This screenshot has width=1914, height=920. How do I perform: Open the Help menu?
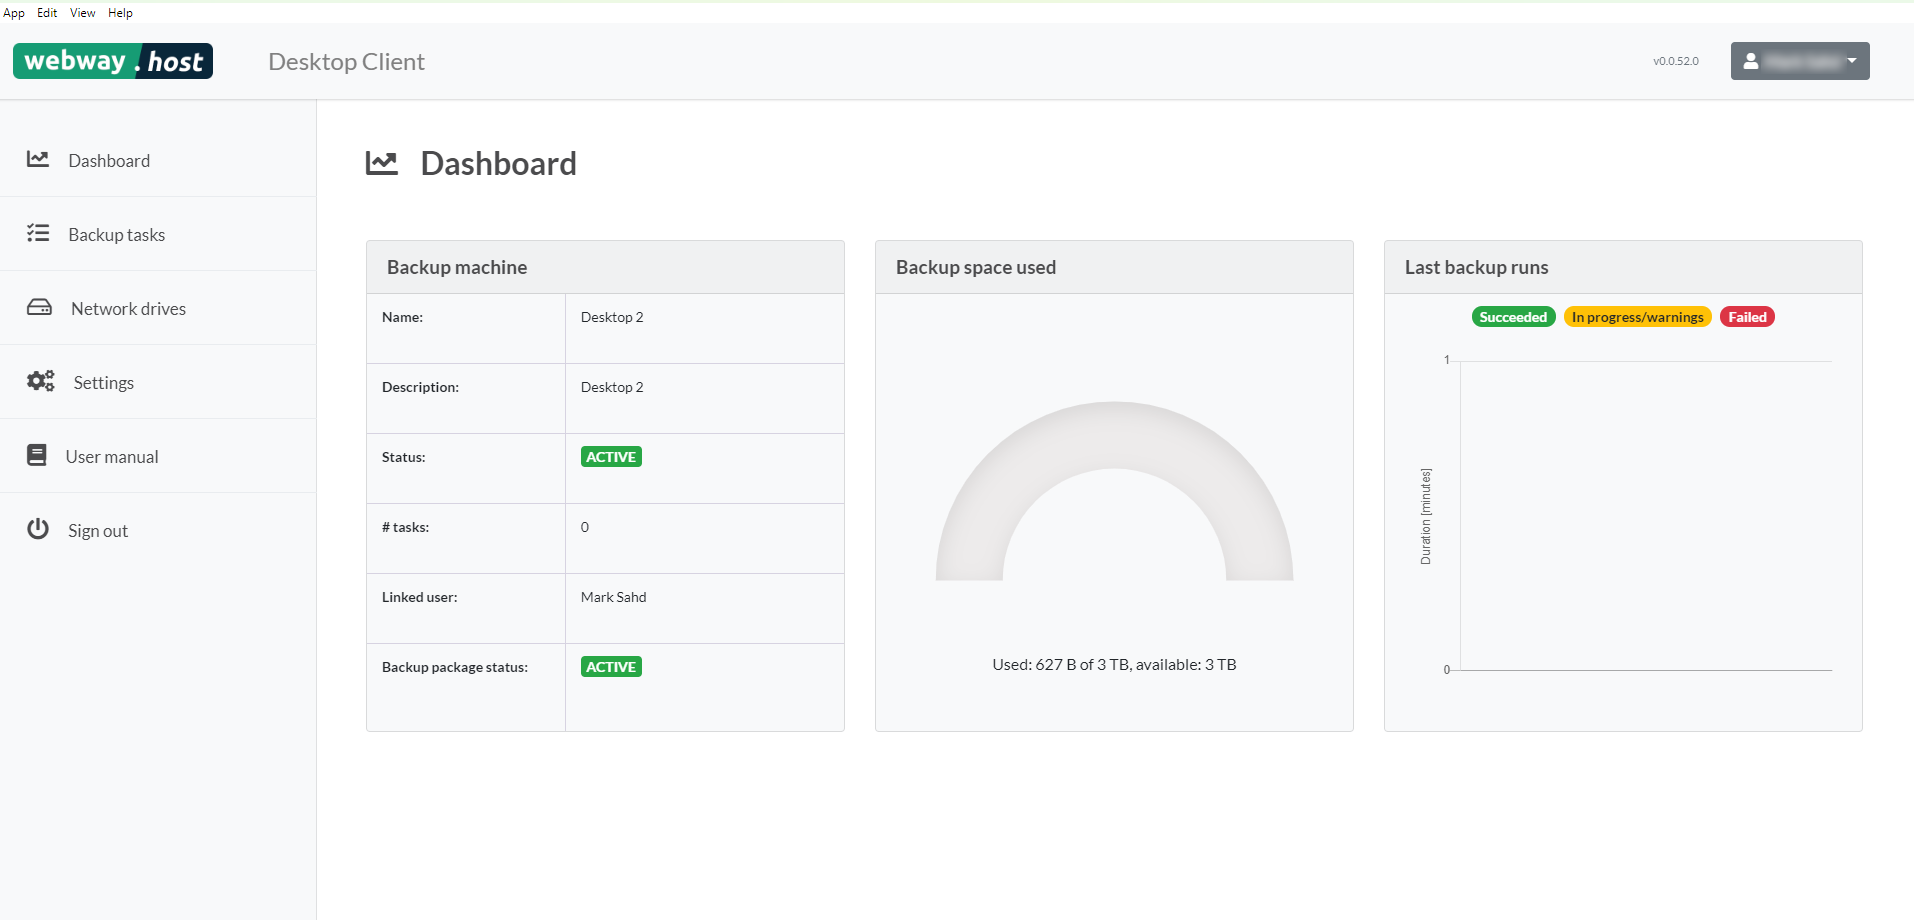click(x=120, y=12)
